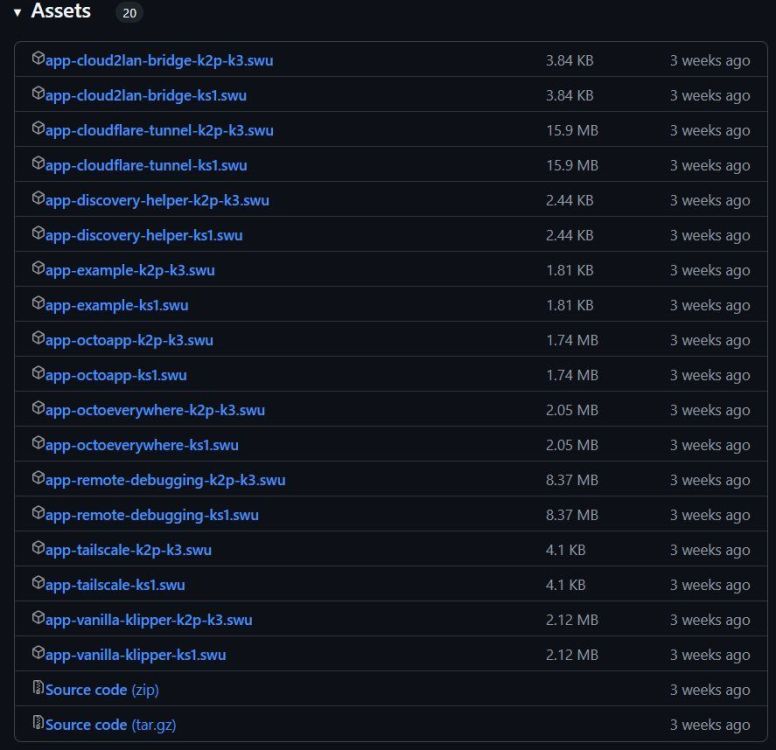Download app-octoapp-ks1.swu asset
The height and width of the screenshot is (750, 776).
[x=116, y=375]
